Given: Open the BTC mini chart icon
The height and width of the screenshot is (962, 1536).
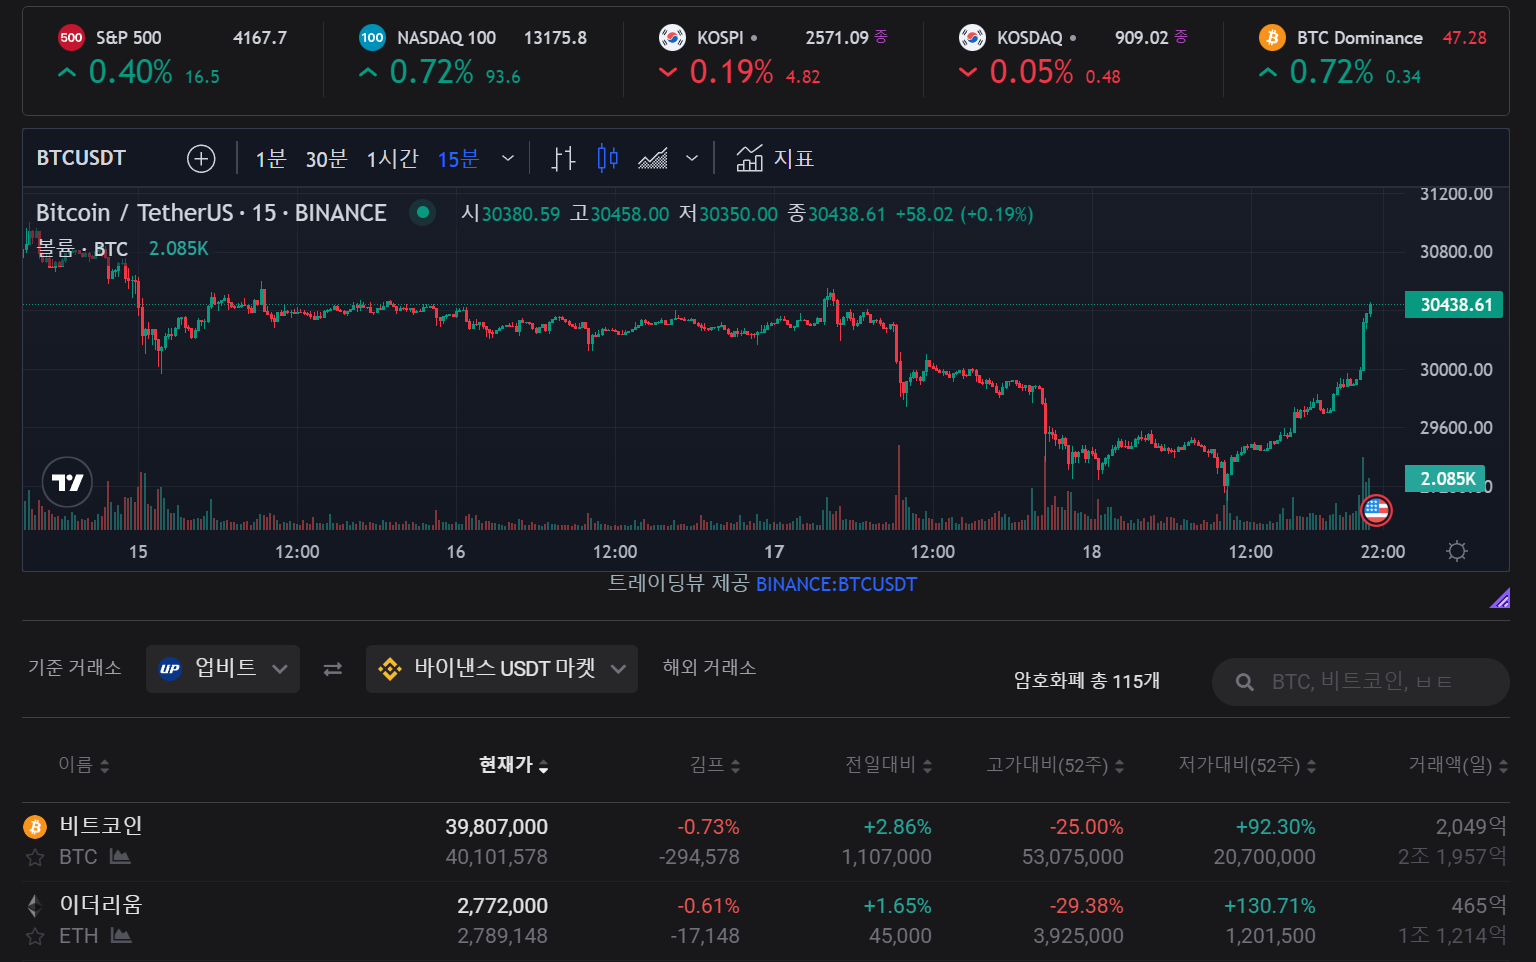Looking at the screenshot, I should click(x=120, y=856).
